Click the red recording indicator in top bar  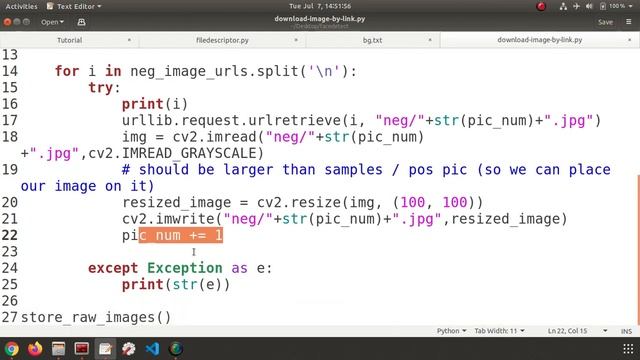pos(541,6)
